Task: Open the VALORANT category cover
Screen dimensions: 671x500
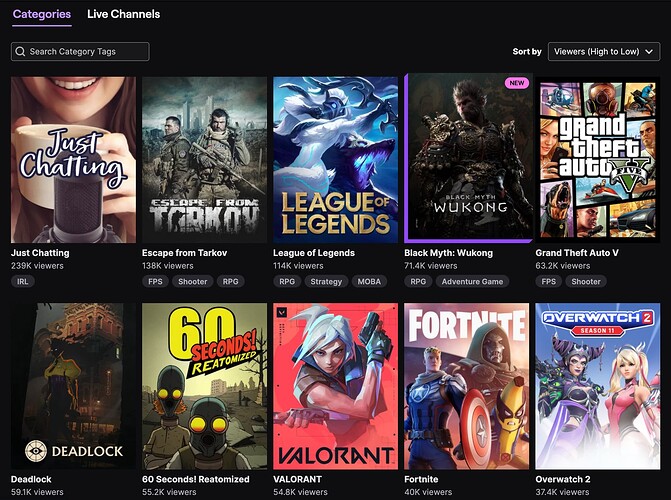Action: point(336,386)
